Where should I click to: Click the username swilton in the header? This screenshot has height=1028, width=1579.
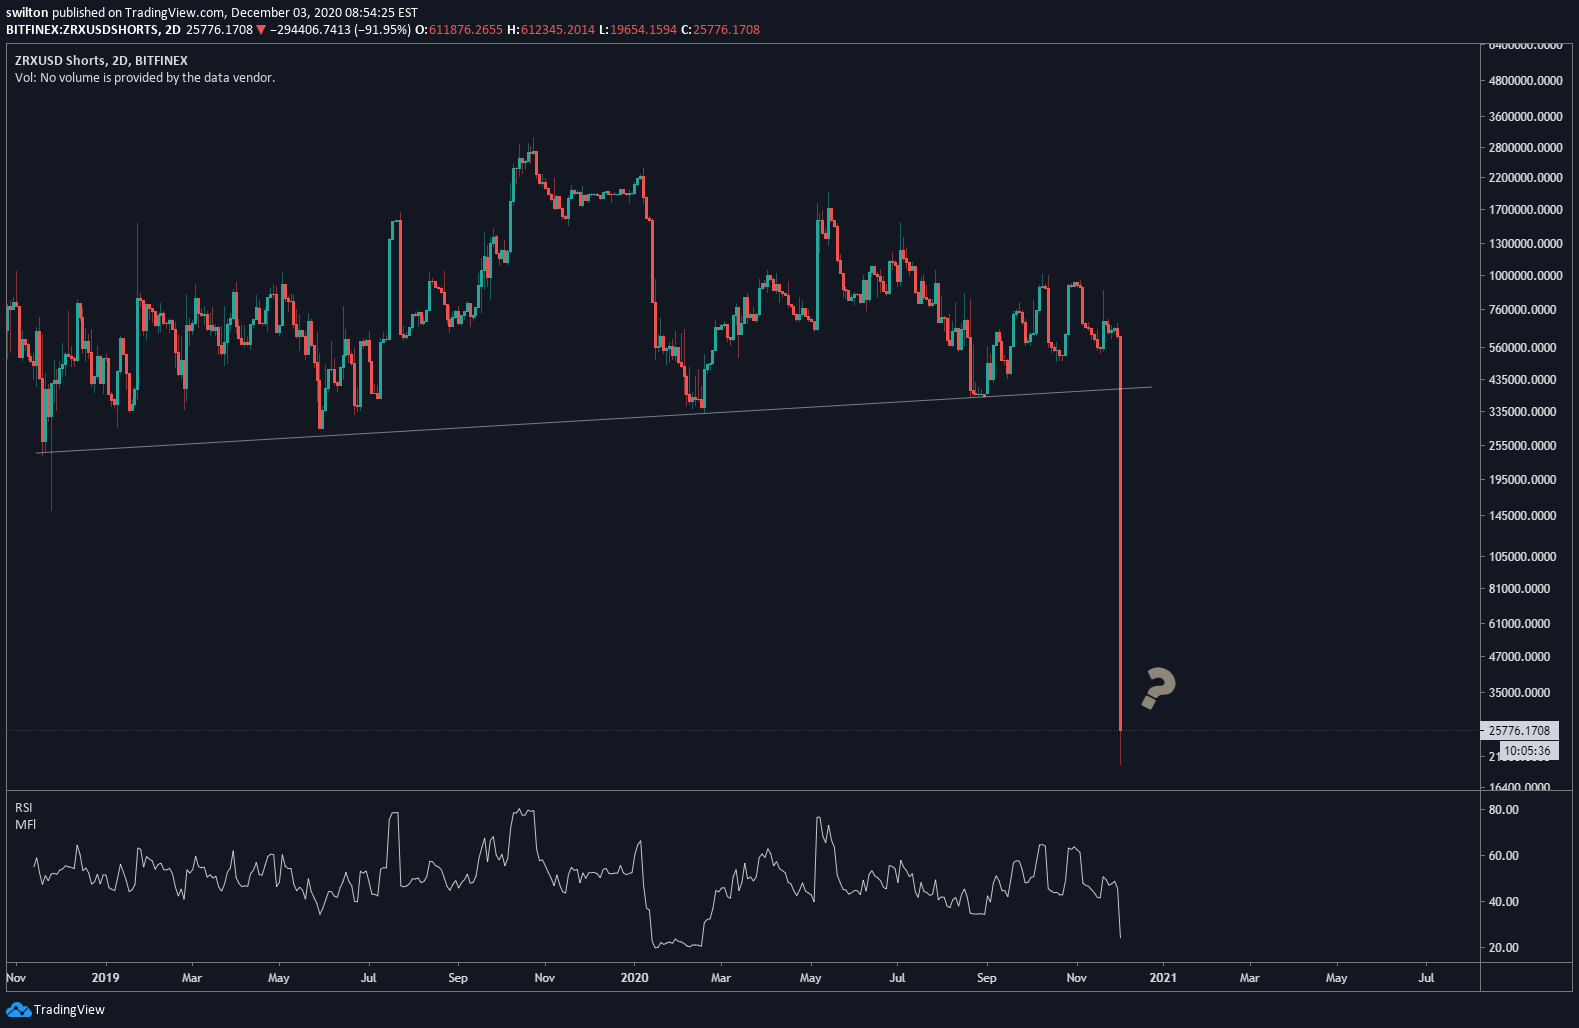pos(27,13)
